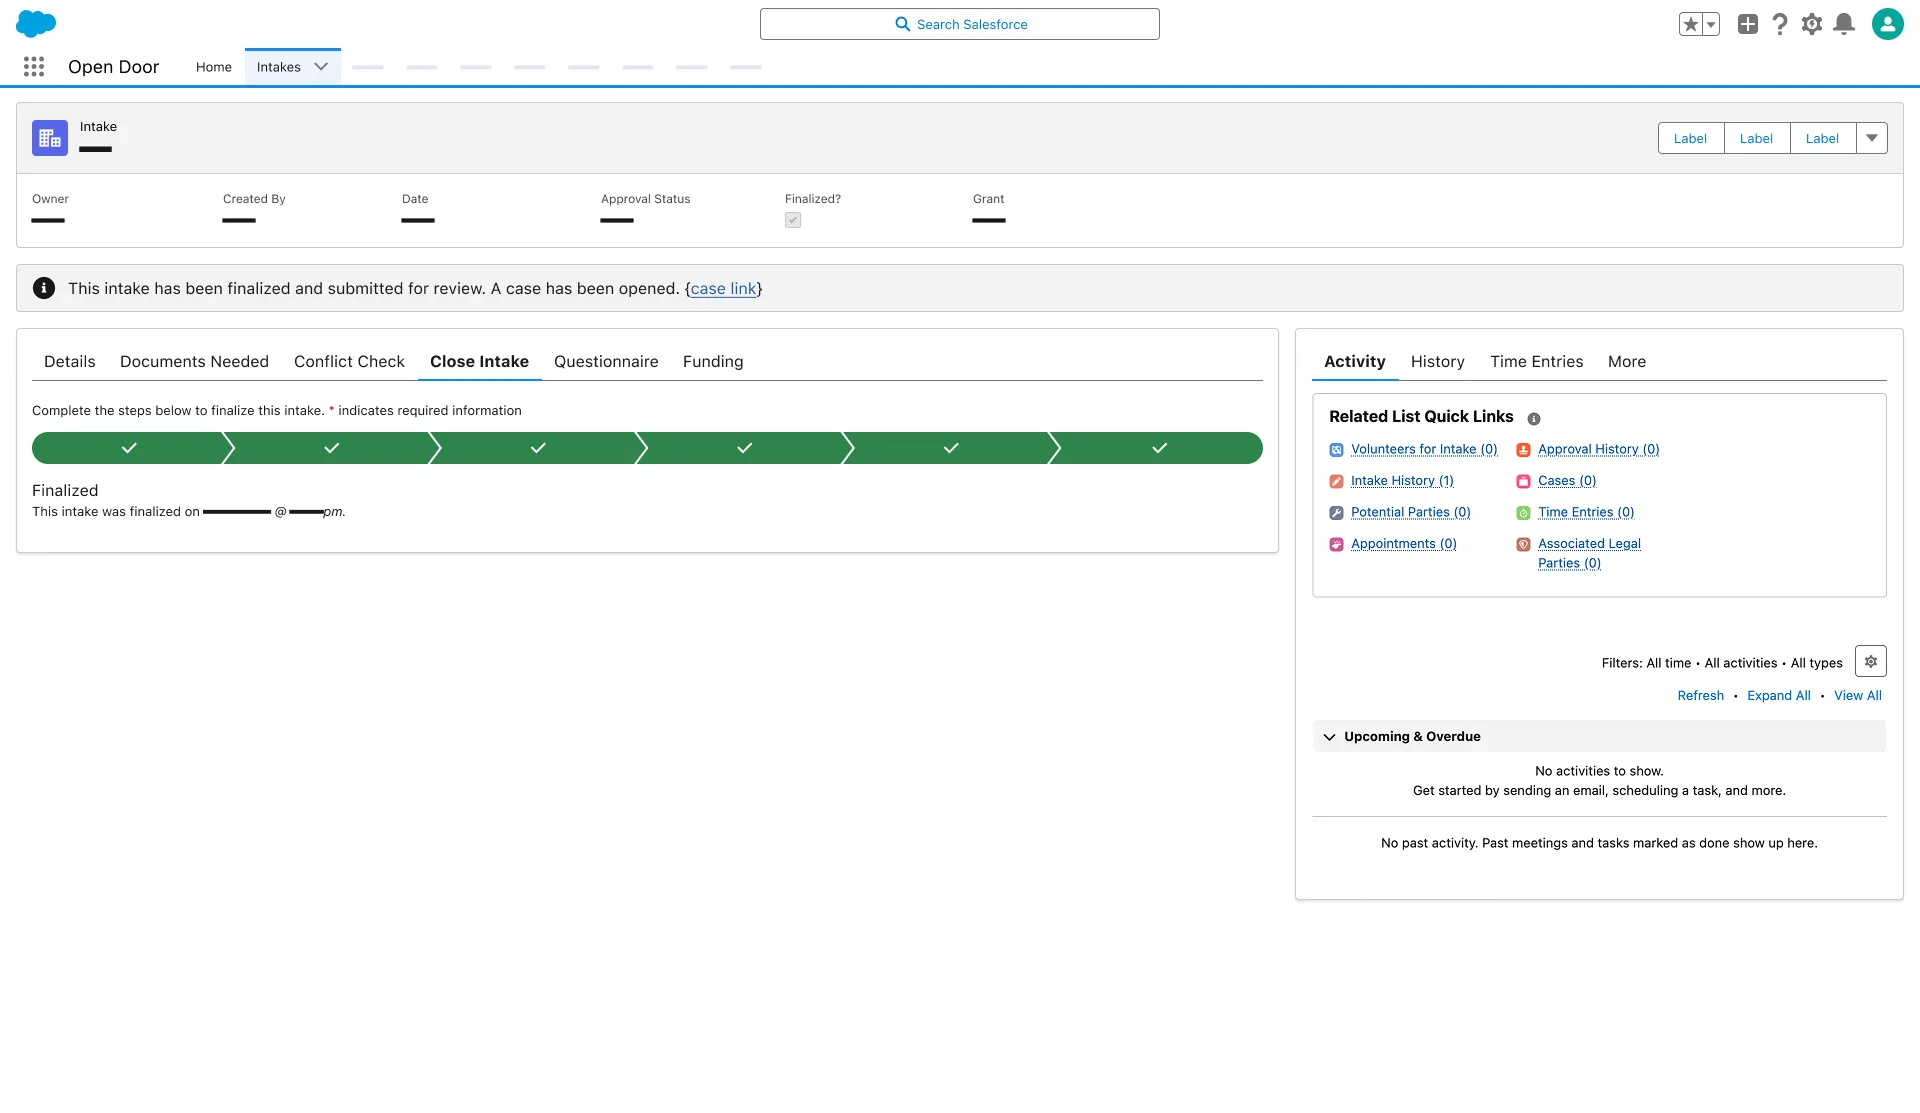Click View All in the activity timeline
Screen dimensions: 1920x1113
click(x=1857, y=696)
